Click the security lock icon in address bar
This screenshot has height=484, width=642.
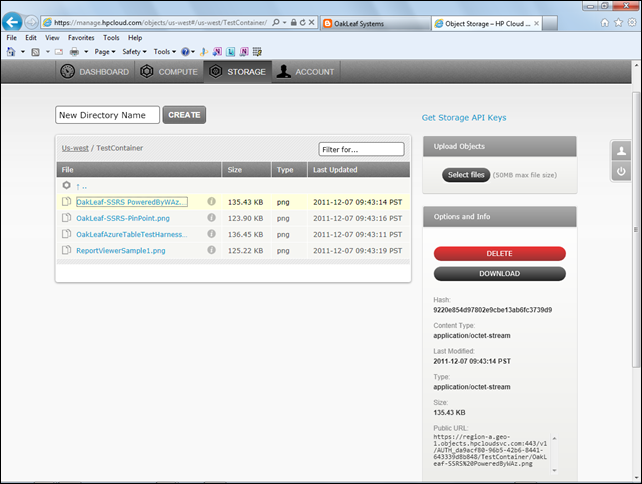click(294, 22)
